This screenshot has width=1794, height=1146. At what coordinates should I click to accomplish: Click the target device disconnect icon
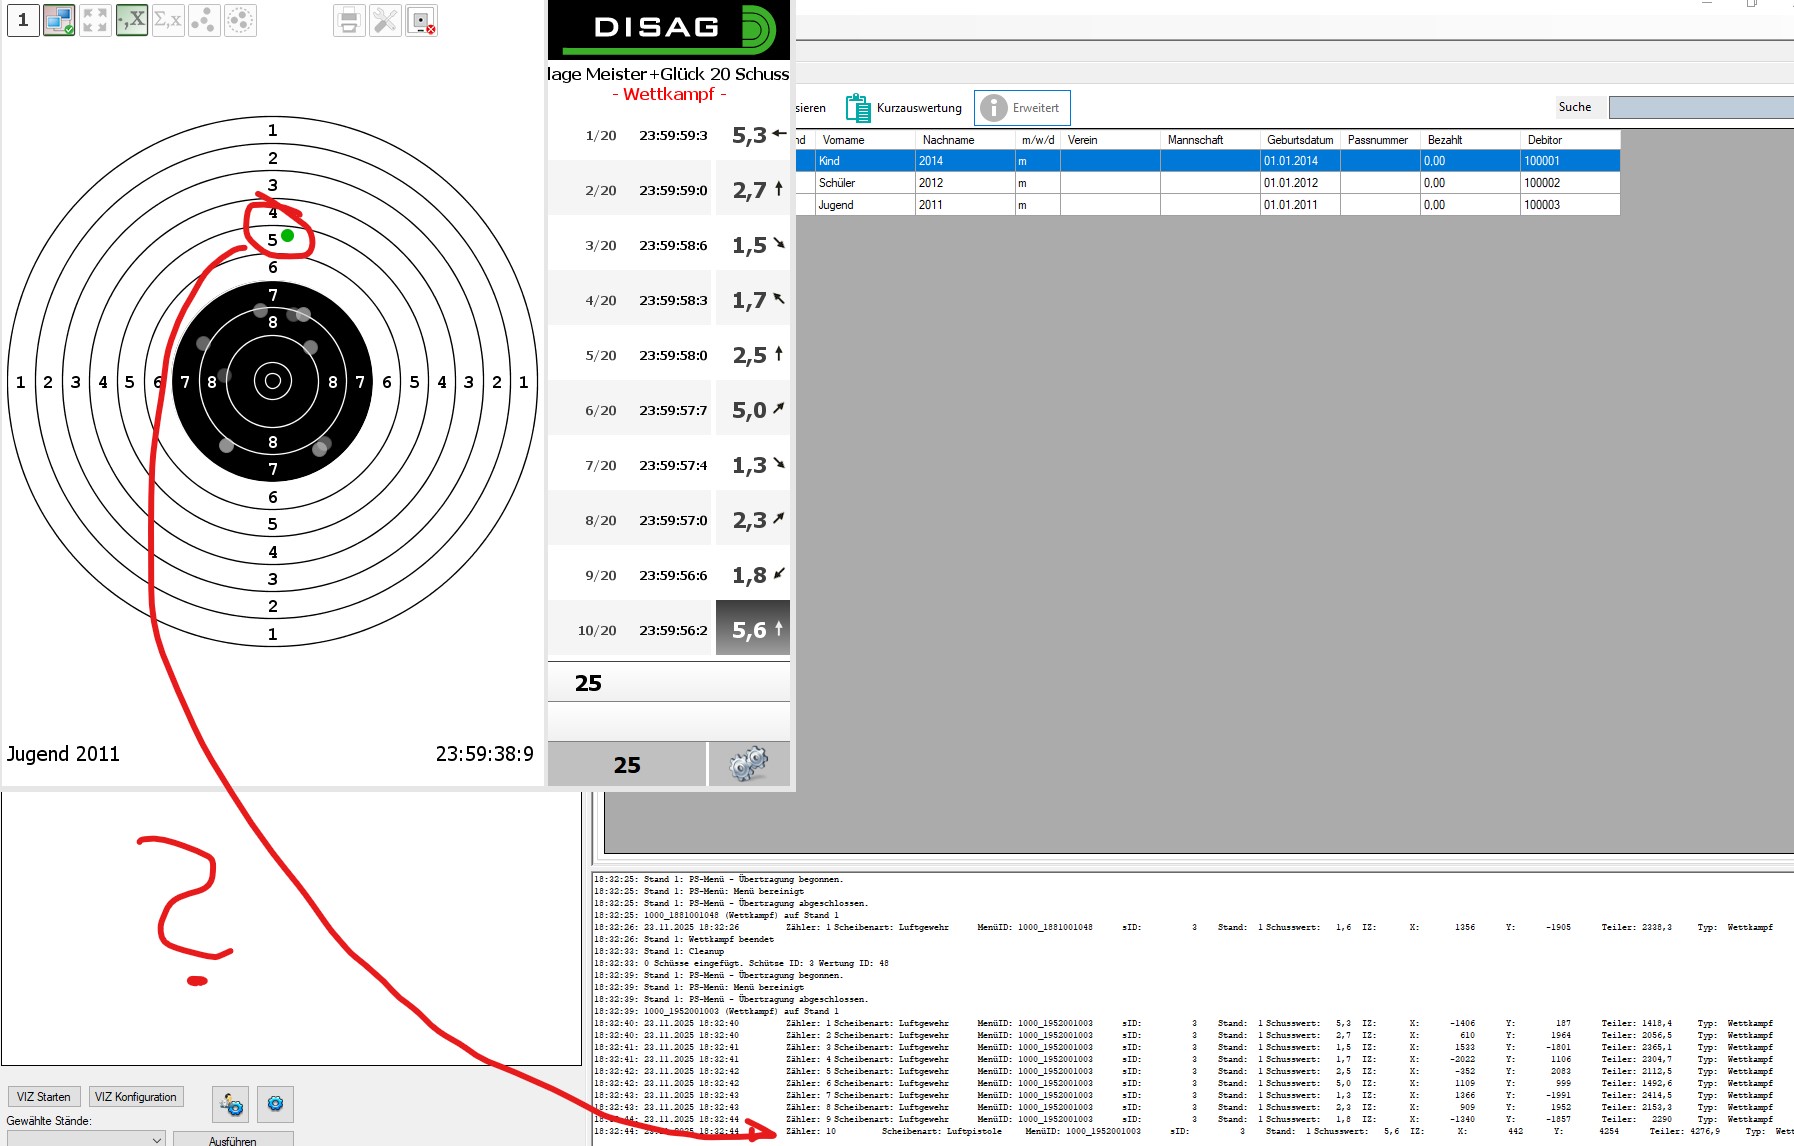point(422,21)
